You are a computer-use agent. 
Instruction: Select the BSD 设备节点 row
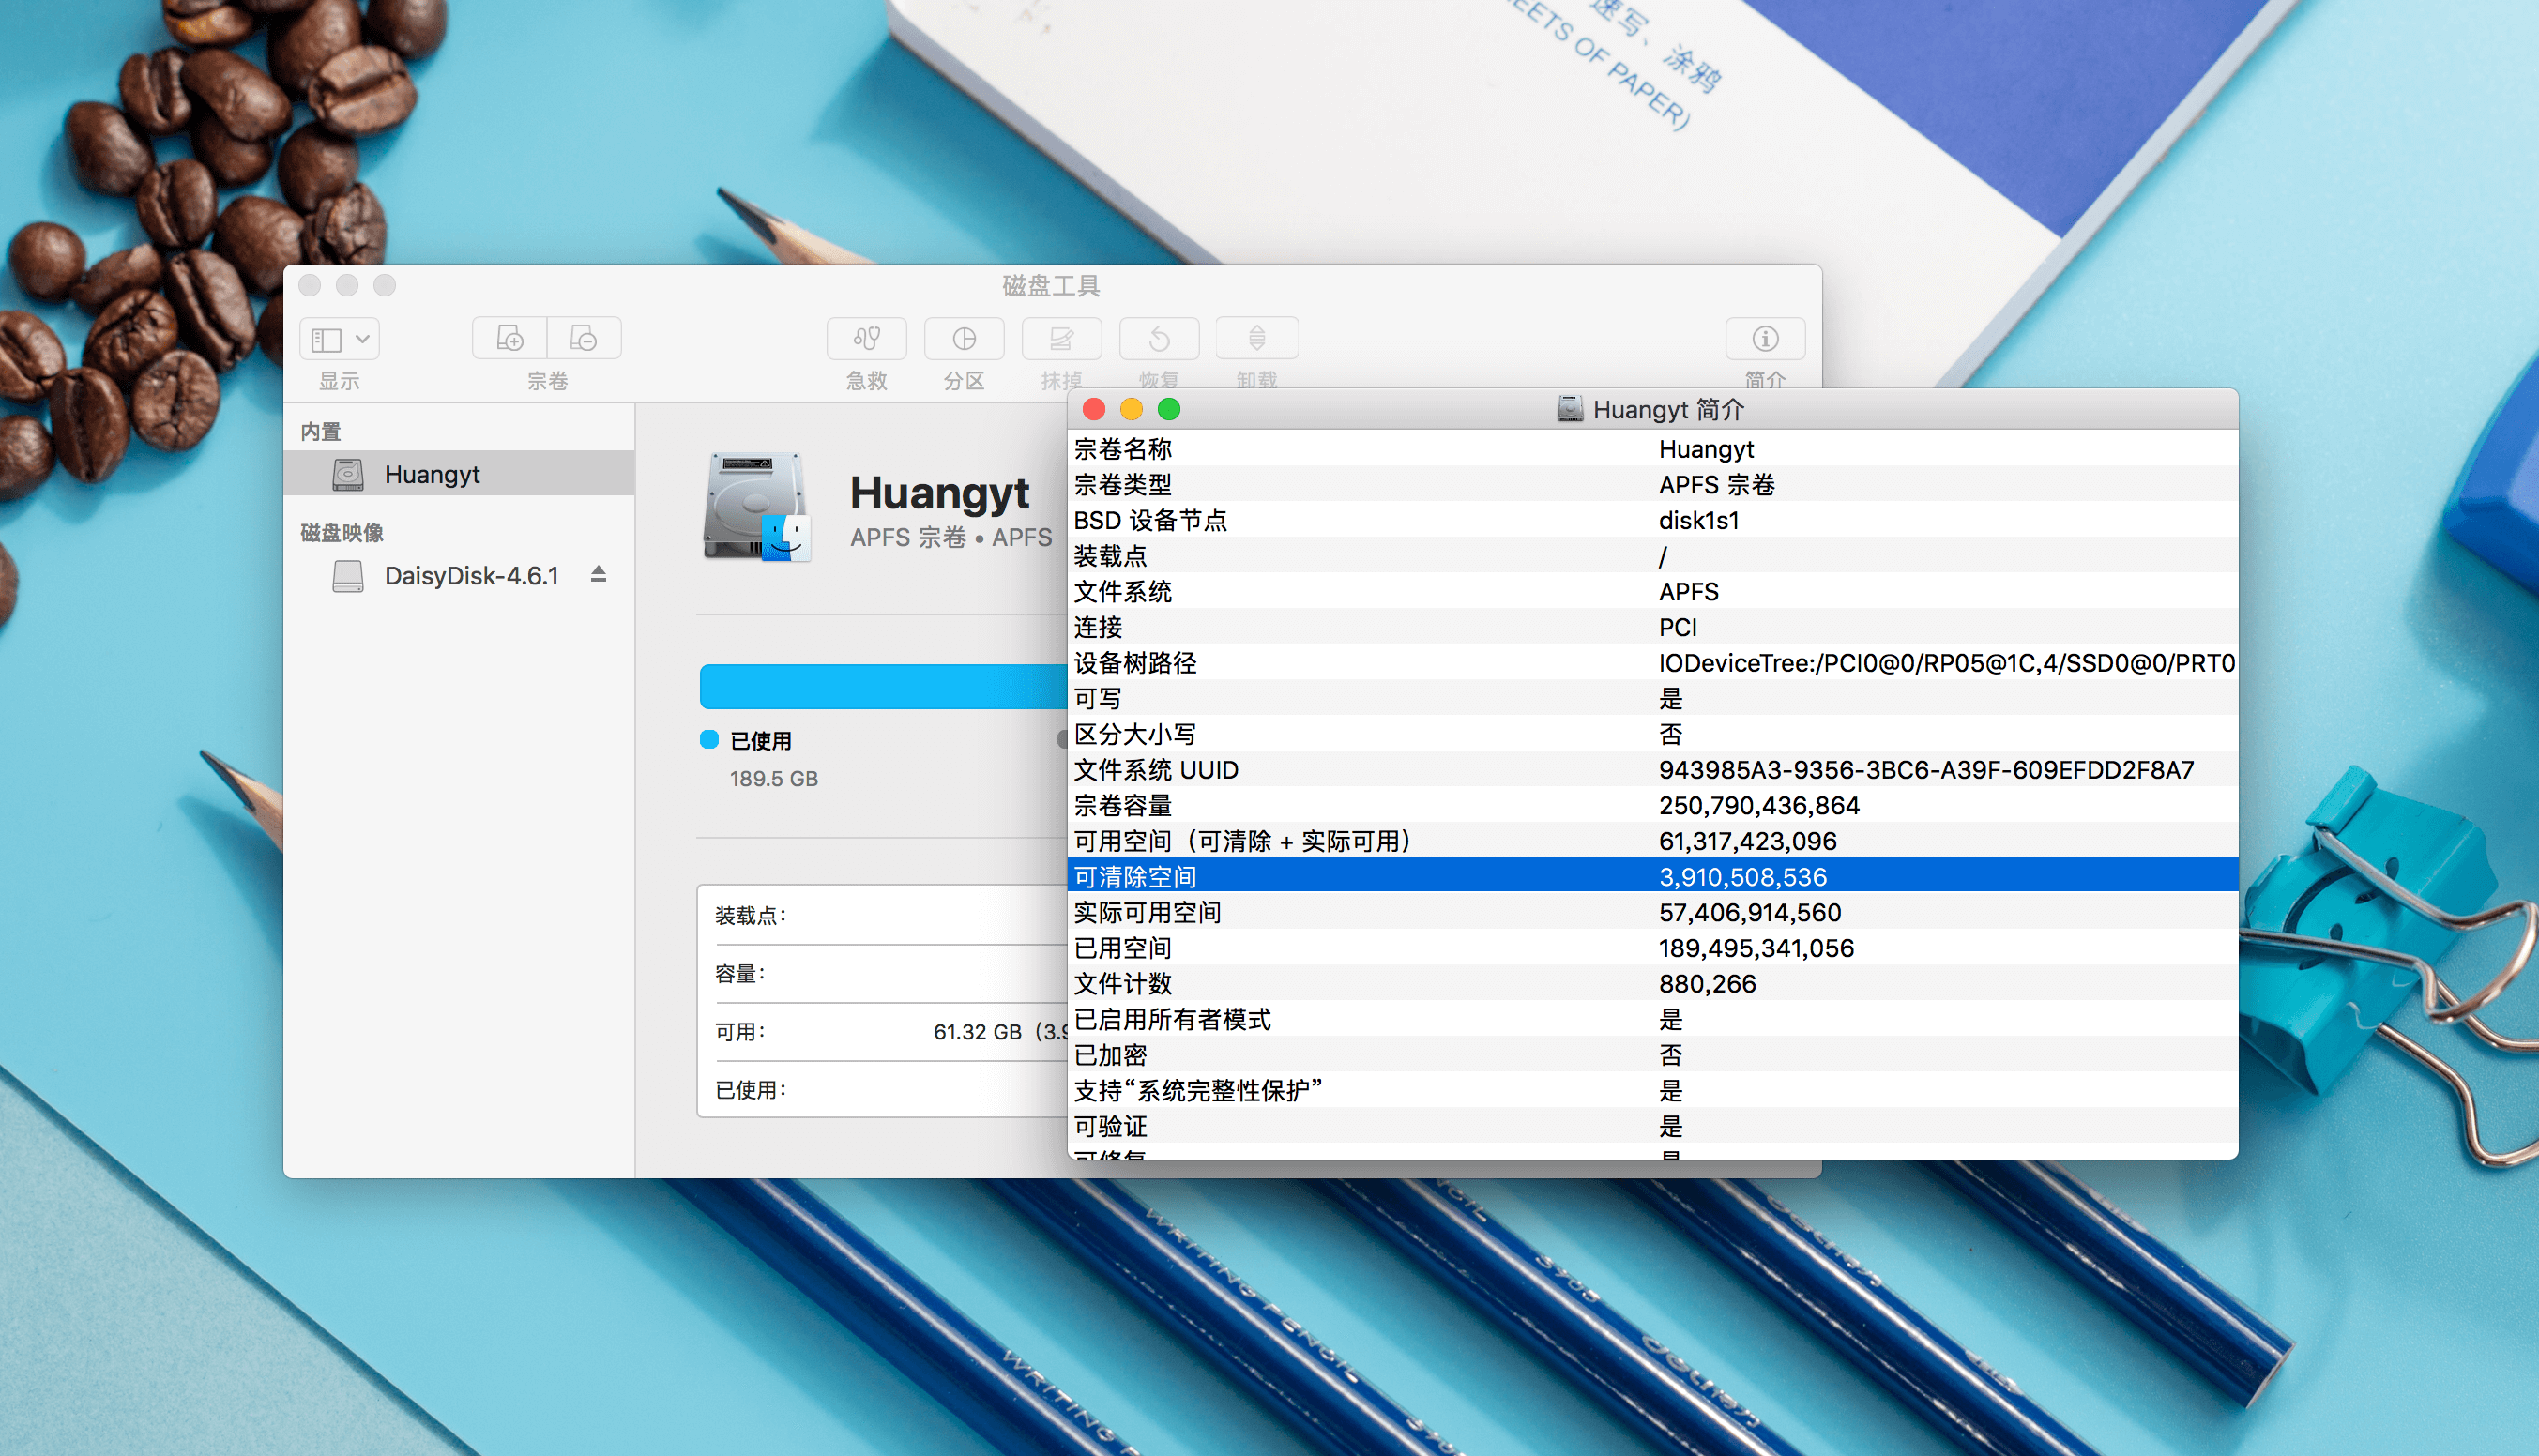1652,521
